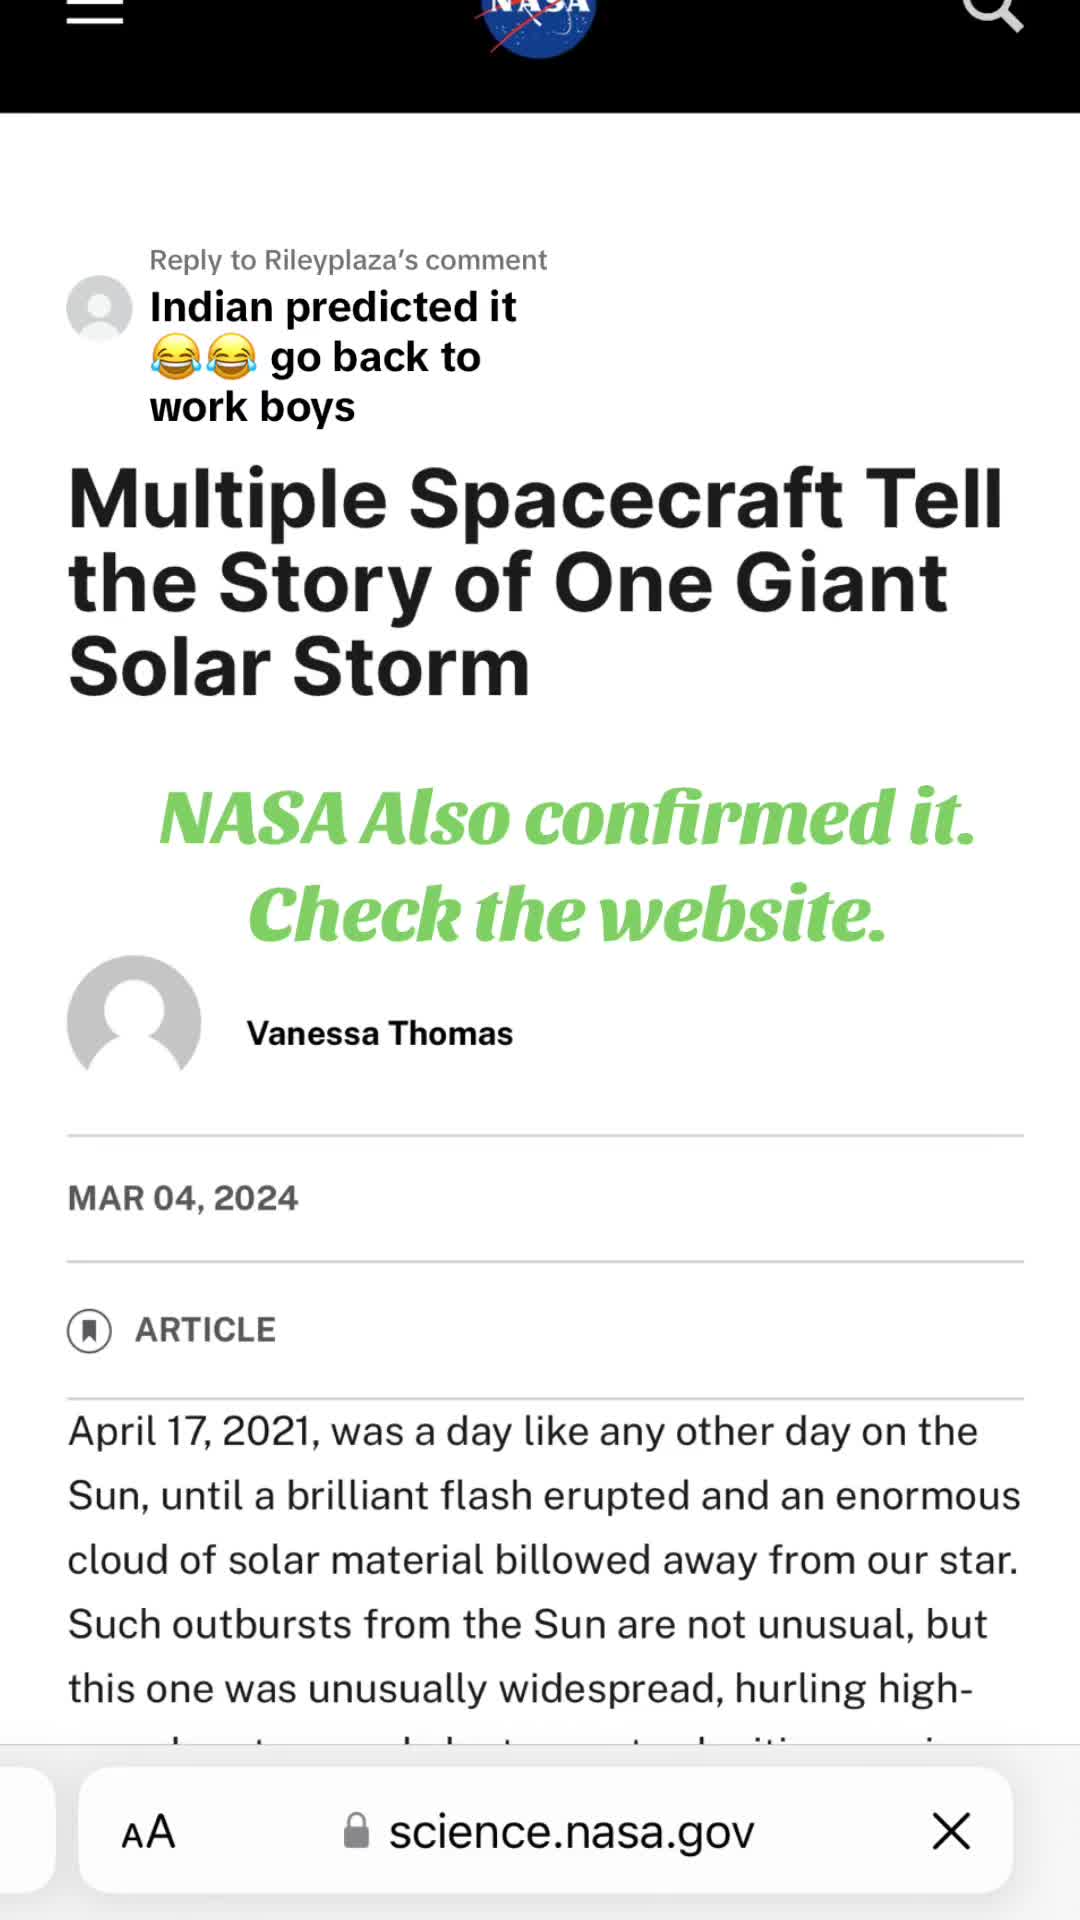Close the browser page with X

[x=951, y=1832]
